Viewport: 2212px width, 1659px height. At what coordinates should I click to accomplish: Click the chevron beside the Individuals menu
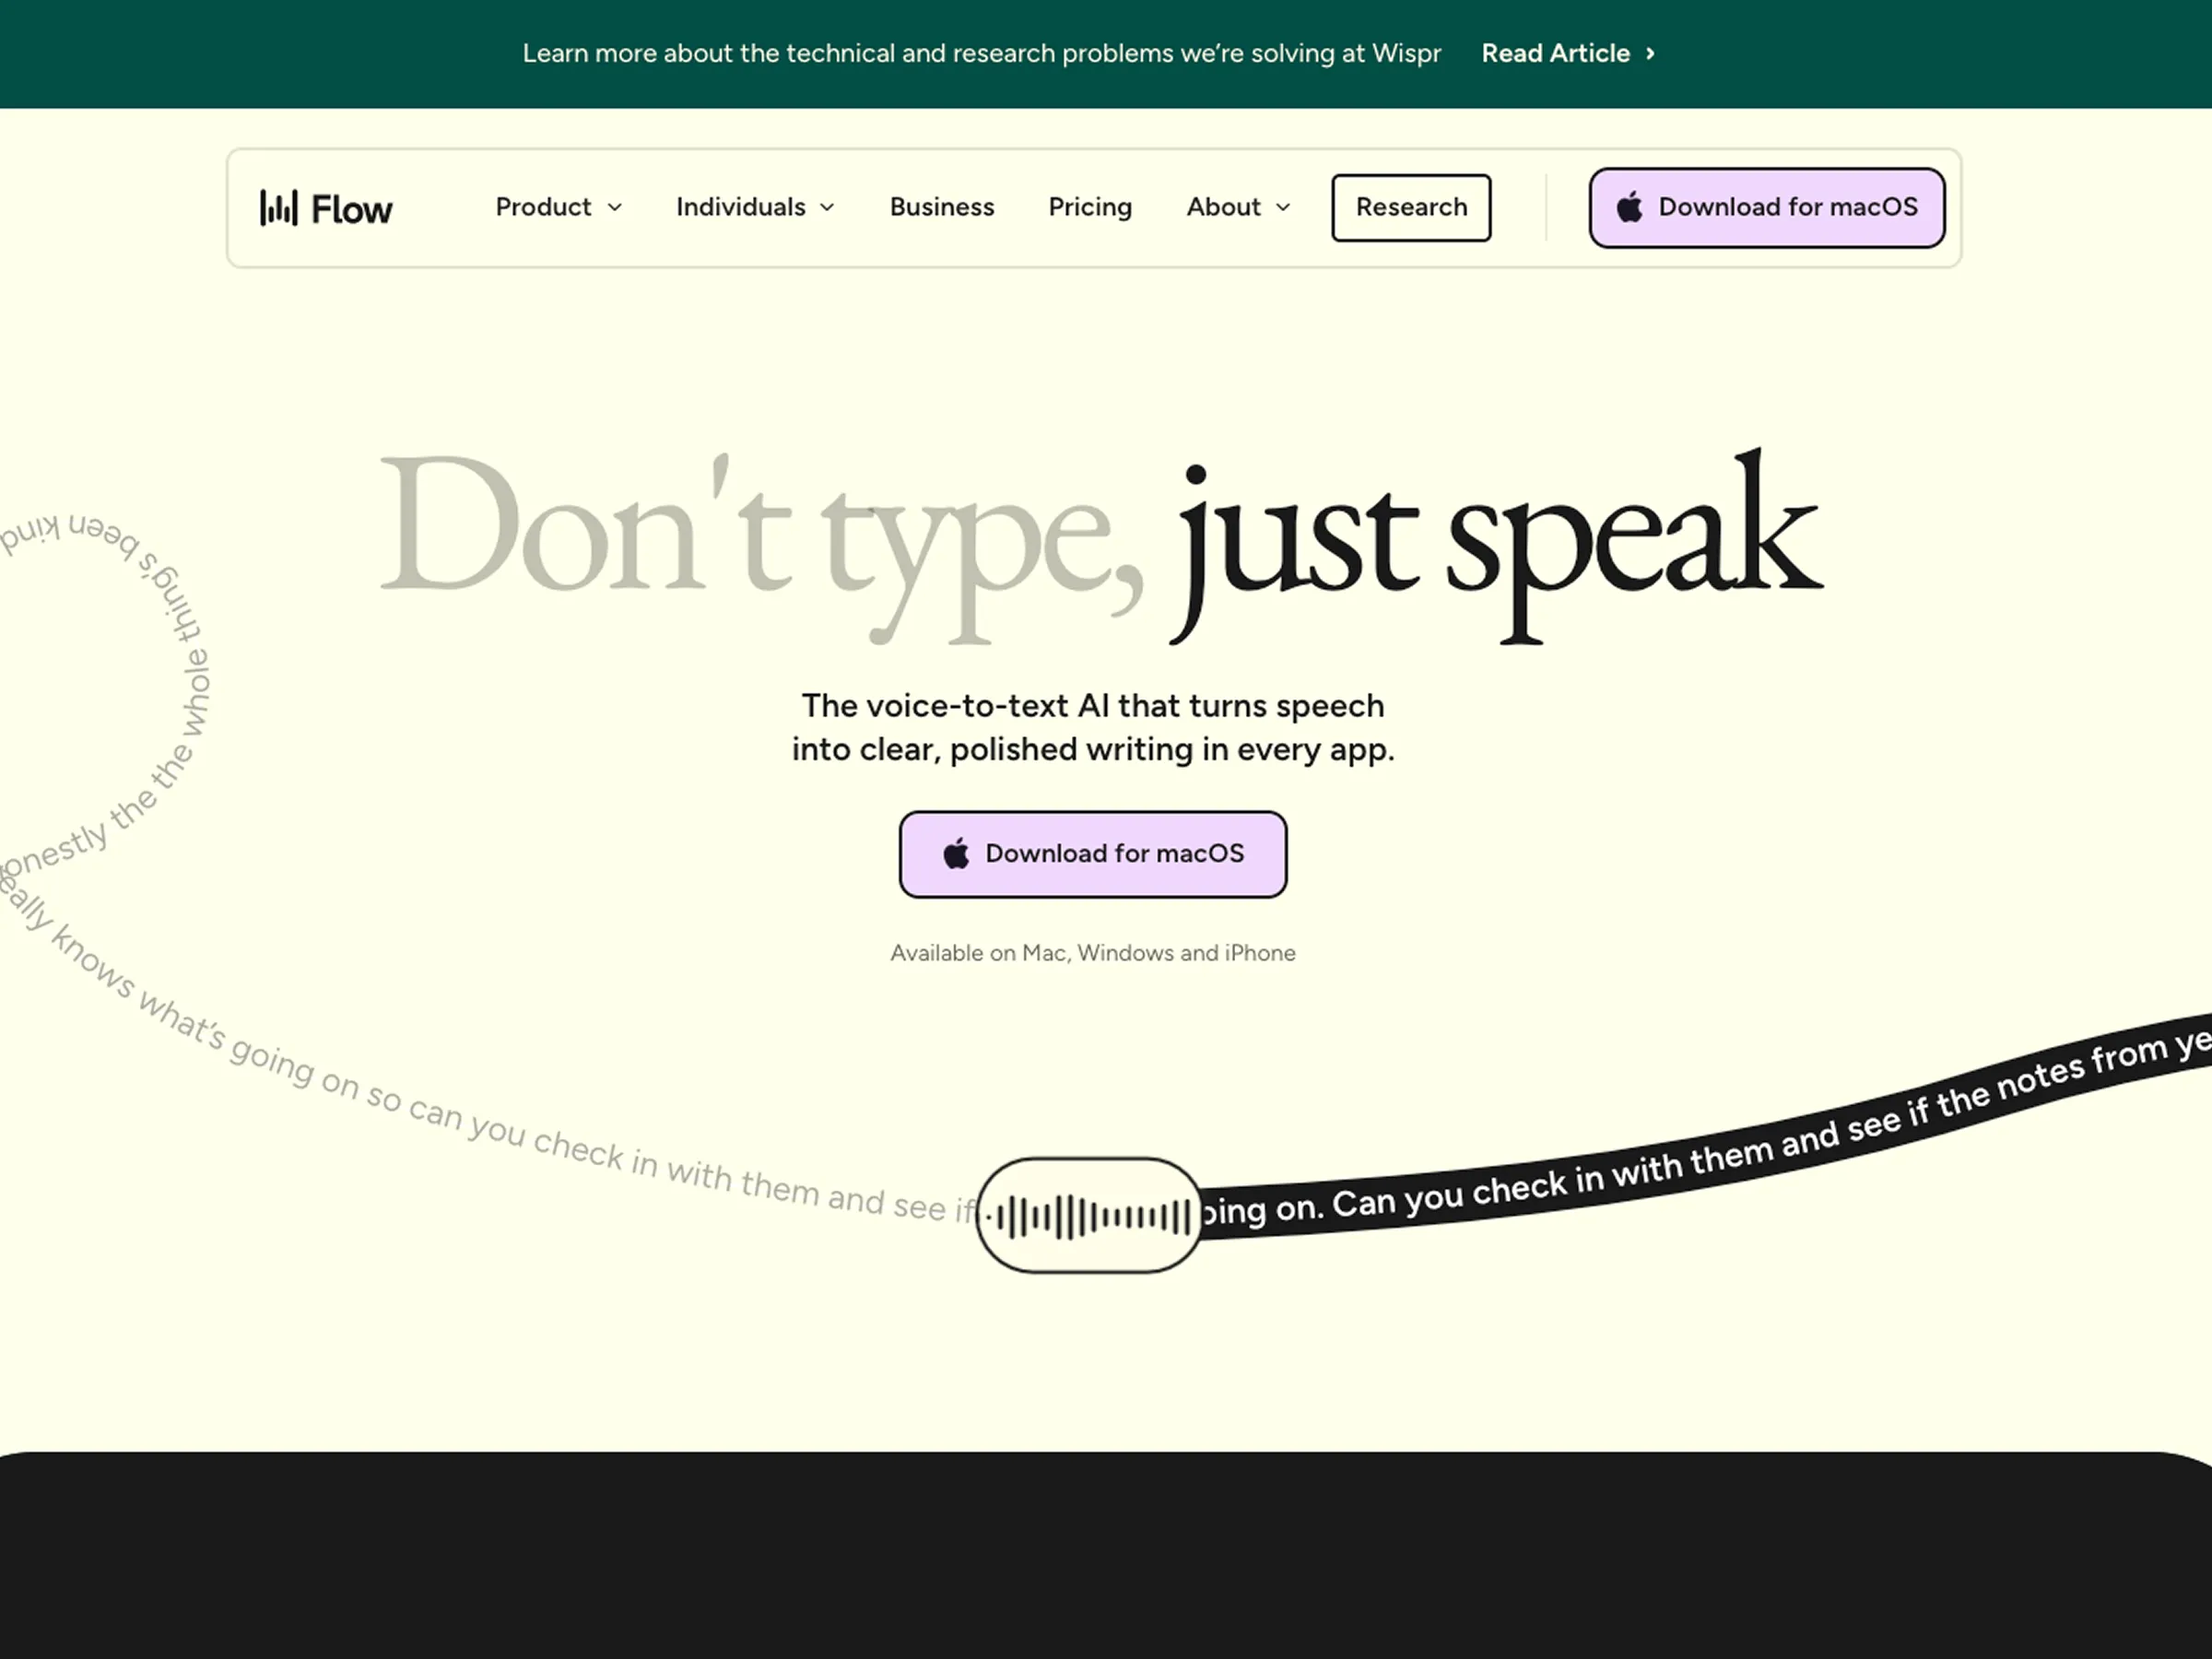coord(827,208)
